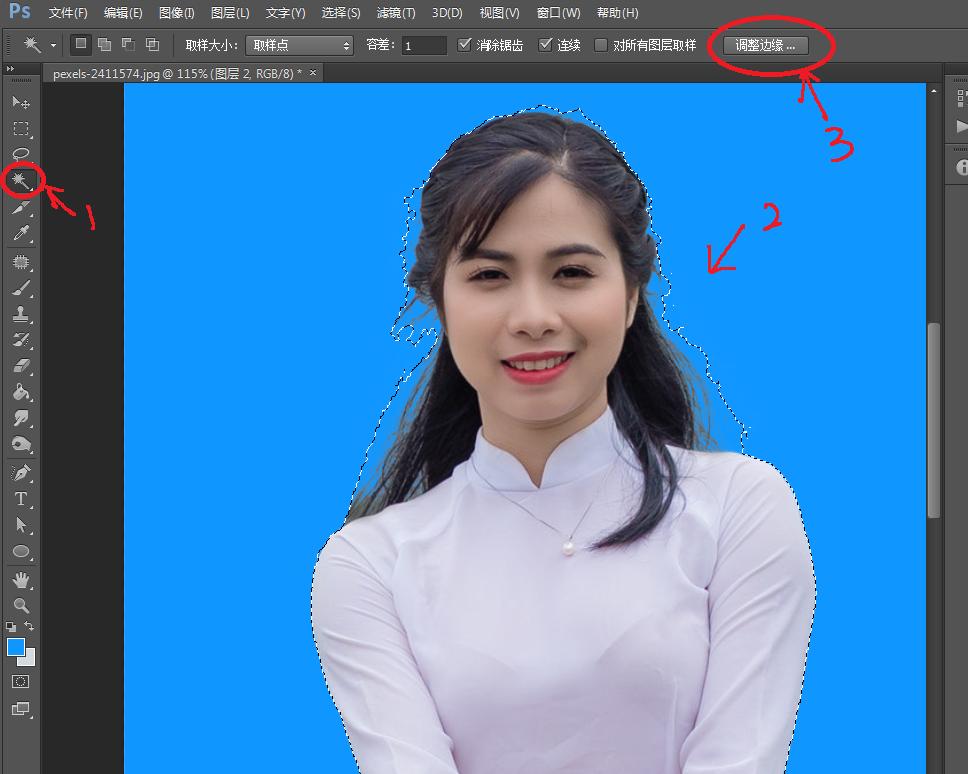This screenshot has width=968, height=774.
Task: Disable the 消除锯齿 anti-alias checkbox
Action: (x=465, y=44)
